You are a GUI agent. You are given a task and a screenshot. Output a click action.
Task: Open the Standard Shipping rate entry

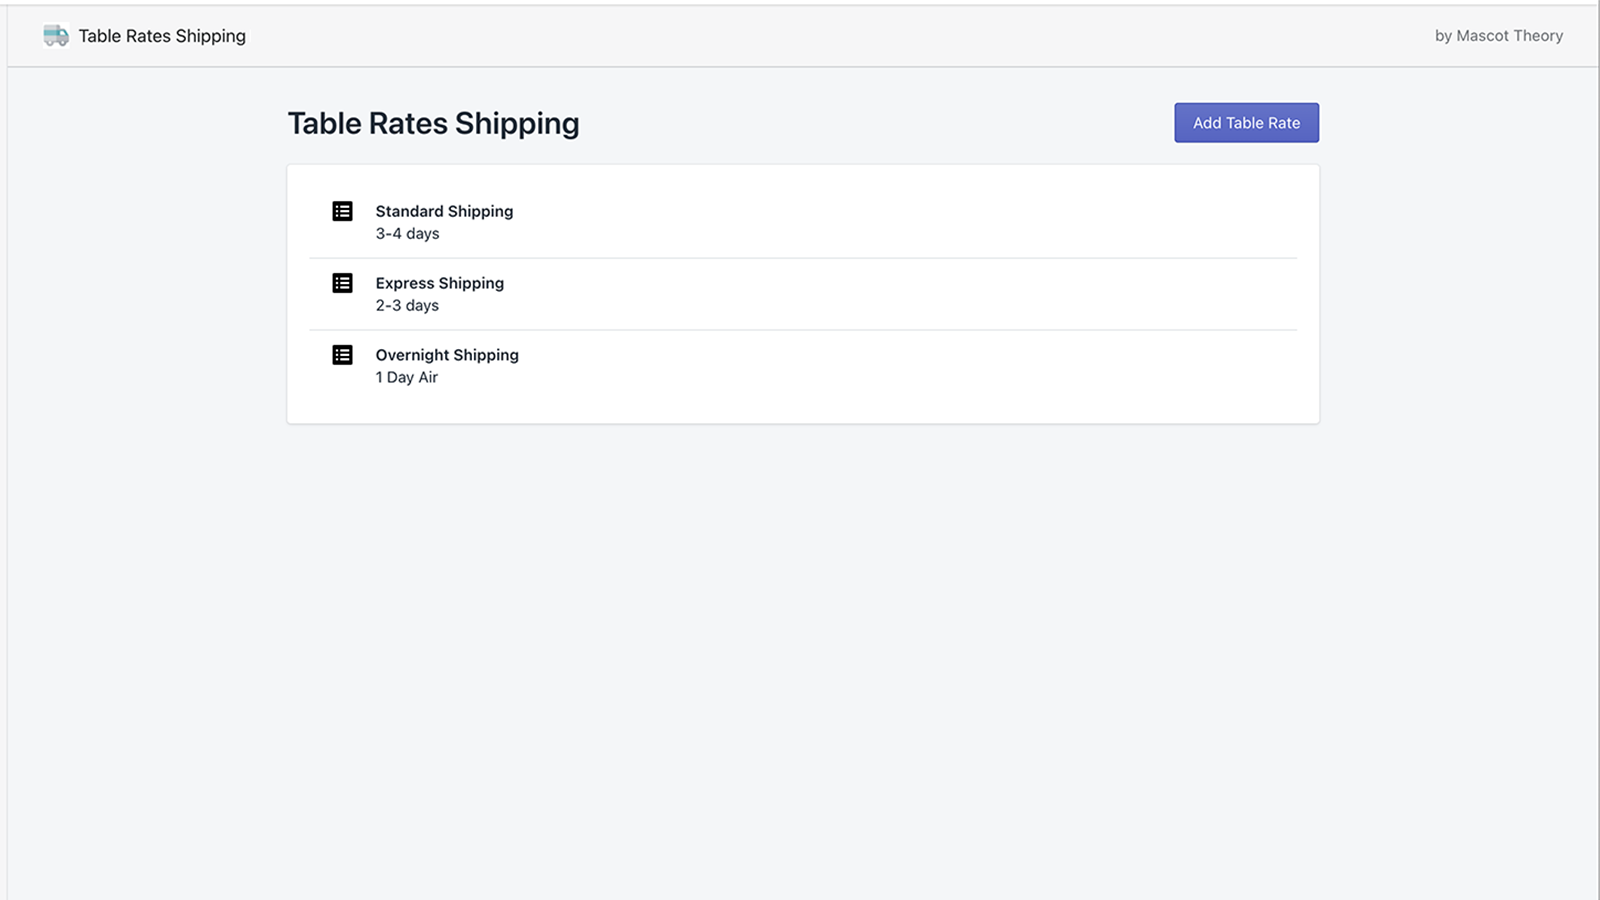[x=444, y=211]
